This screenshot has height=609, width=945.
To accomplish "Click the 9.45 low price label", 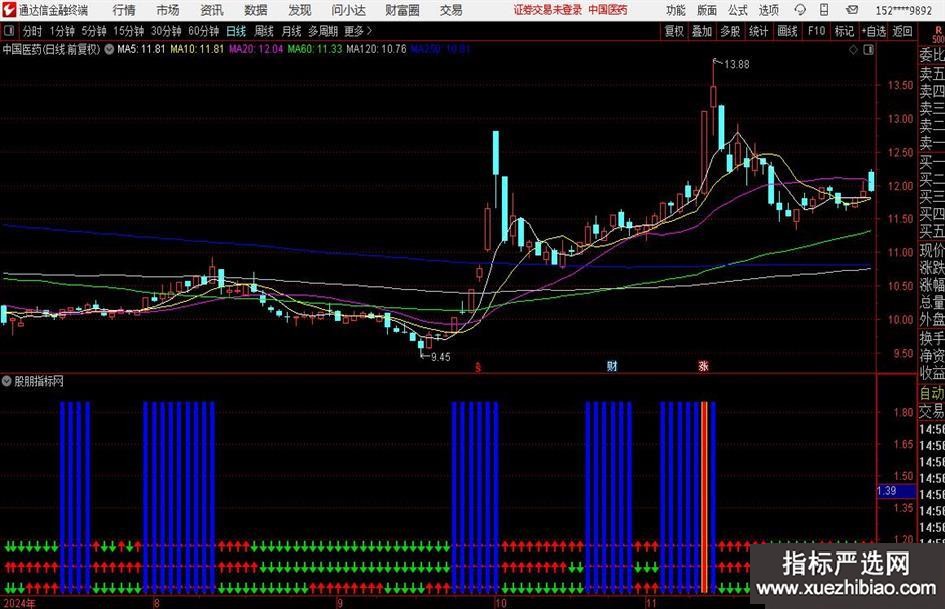I will coord(441,357).
